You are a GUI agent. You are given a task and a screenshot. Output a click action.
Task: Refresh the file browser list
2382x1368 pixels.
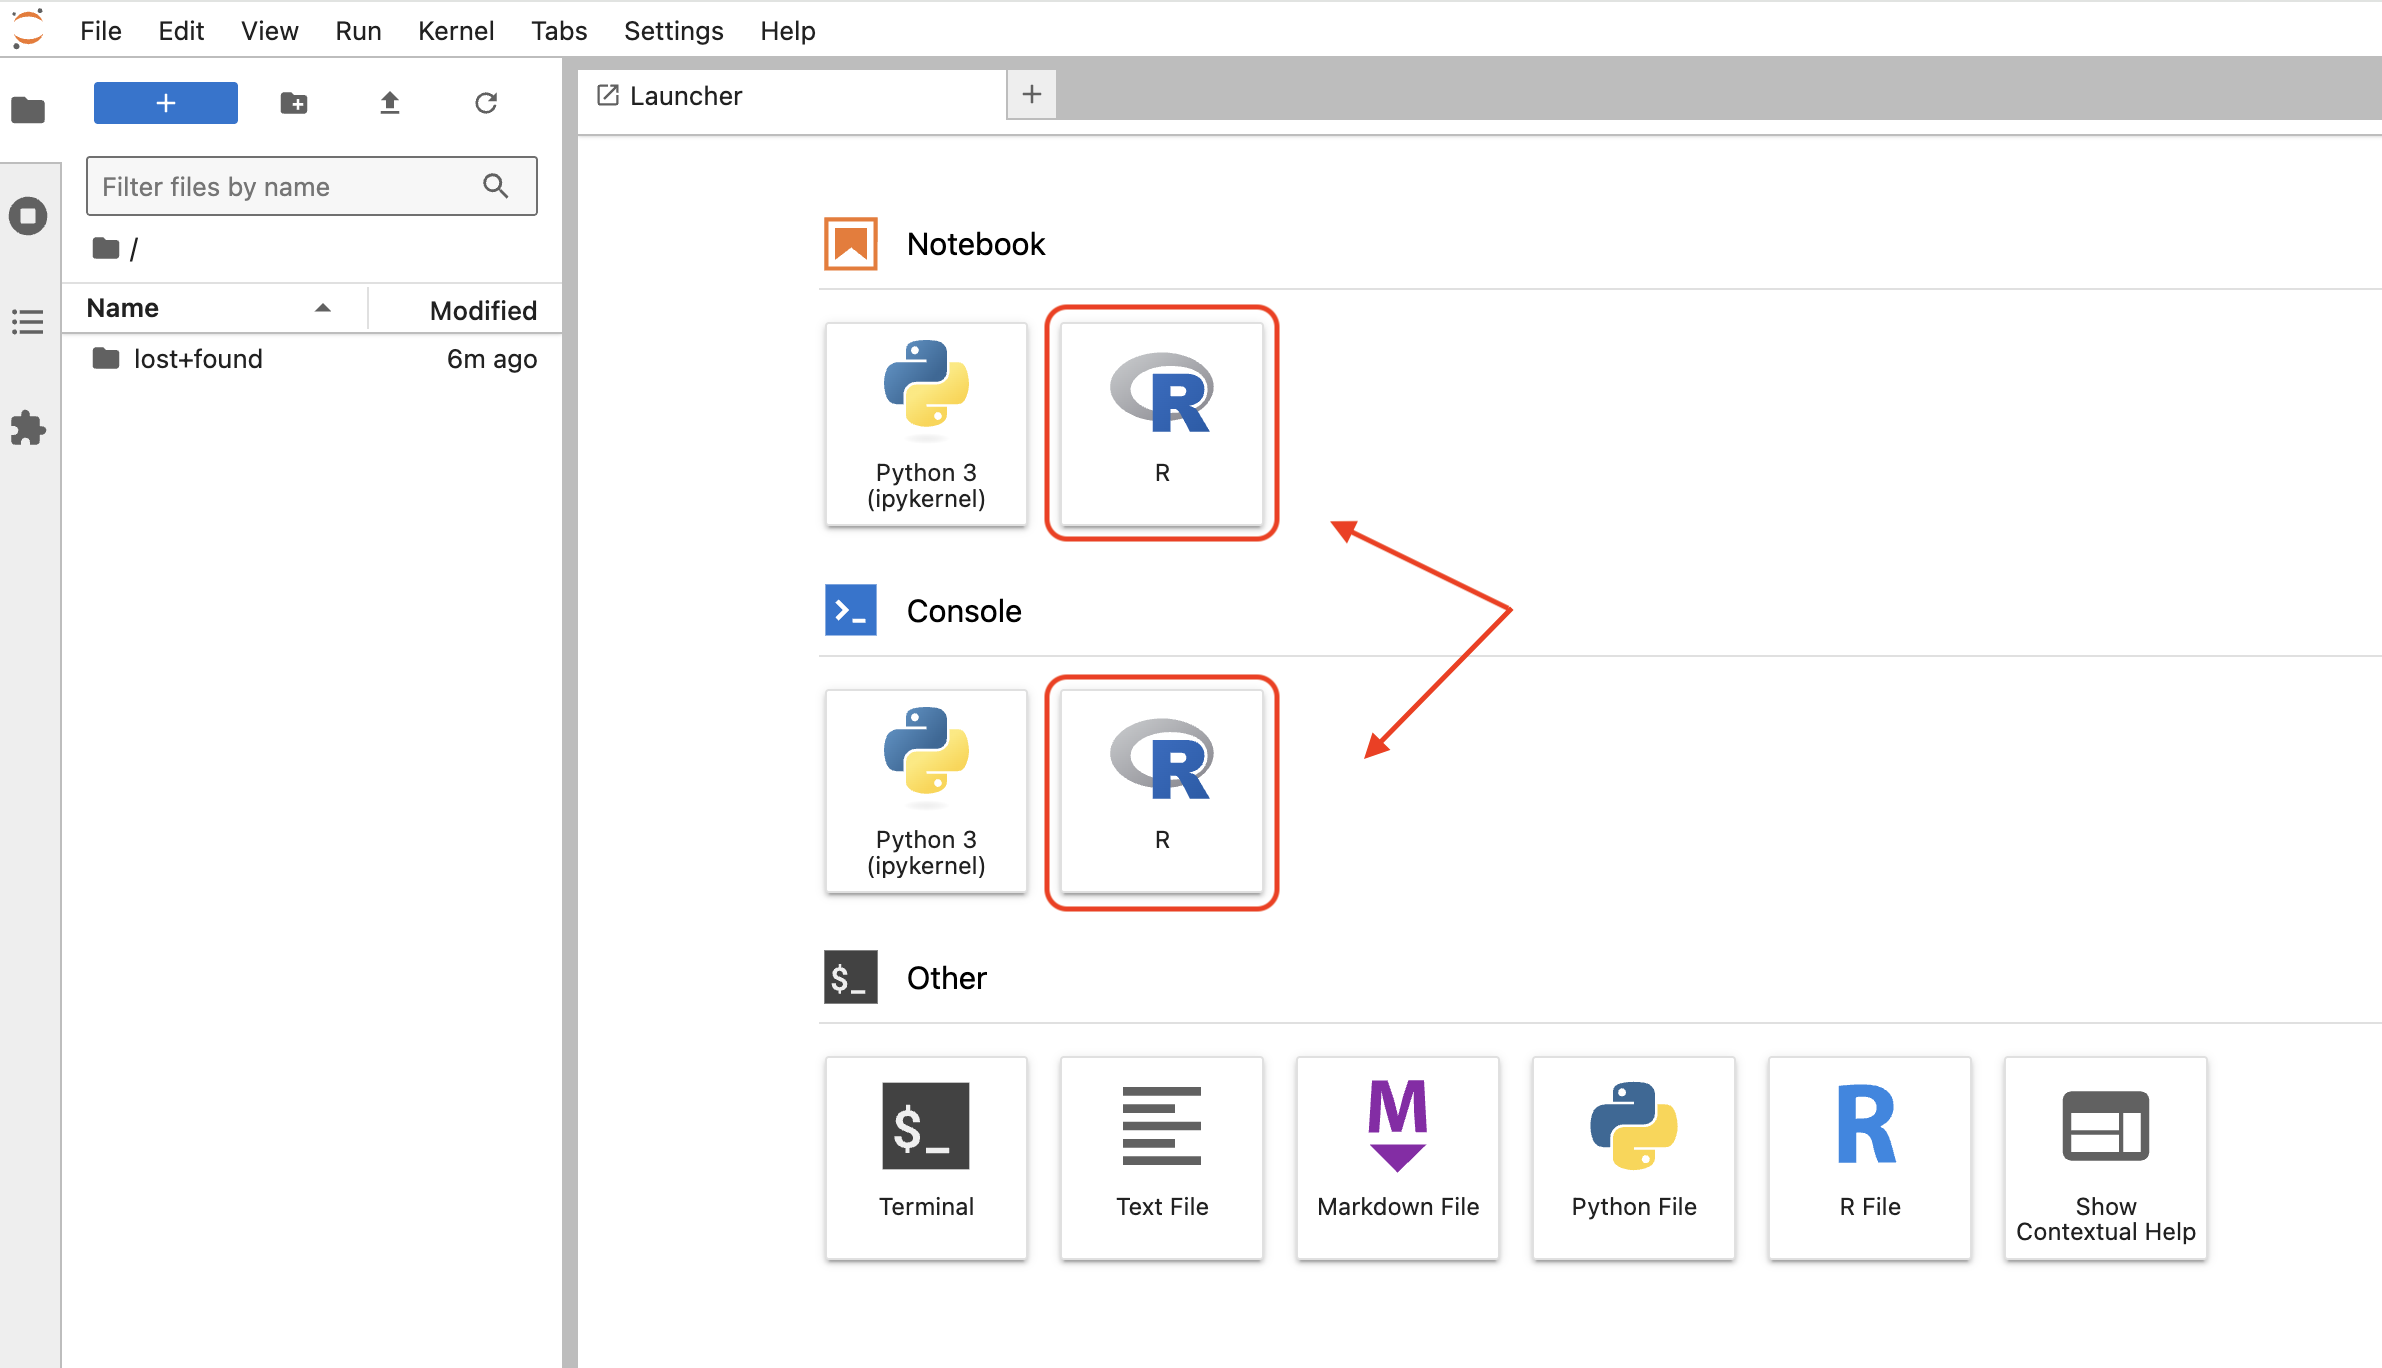(x=486, y=103)
